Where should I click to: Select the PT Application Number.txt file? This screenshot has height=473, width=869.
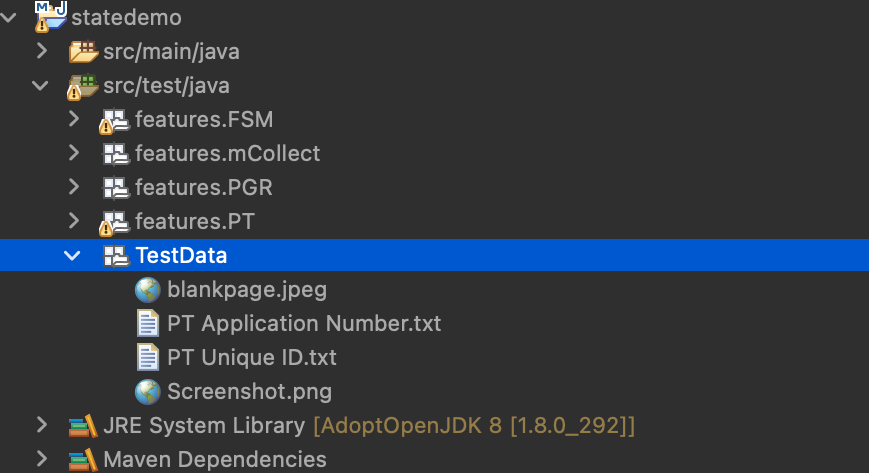pos(304,324)
